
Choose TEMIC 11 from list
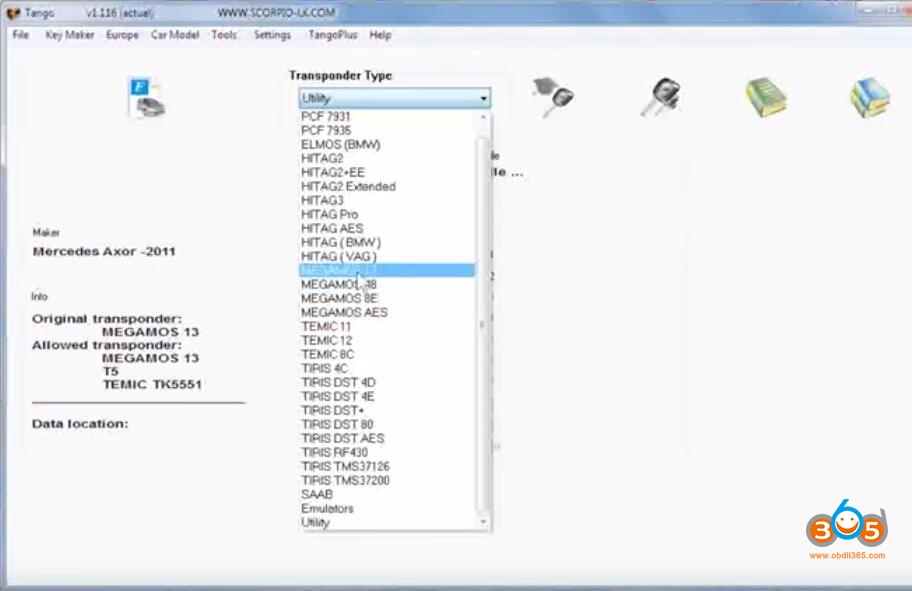(388, 326)
